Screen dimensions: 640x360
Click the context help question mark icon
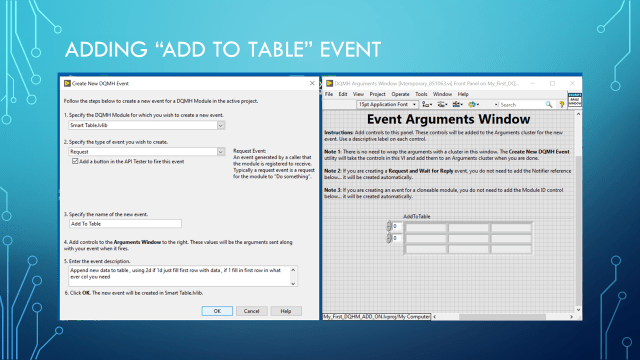[x=562, y=104]
